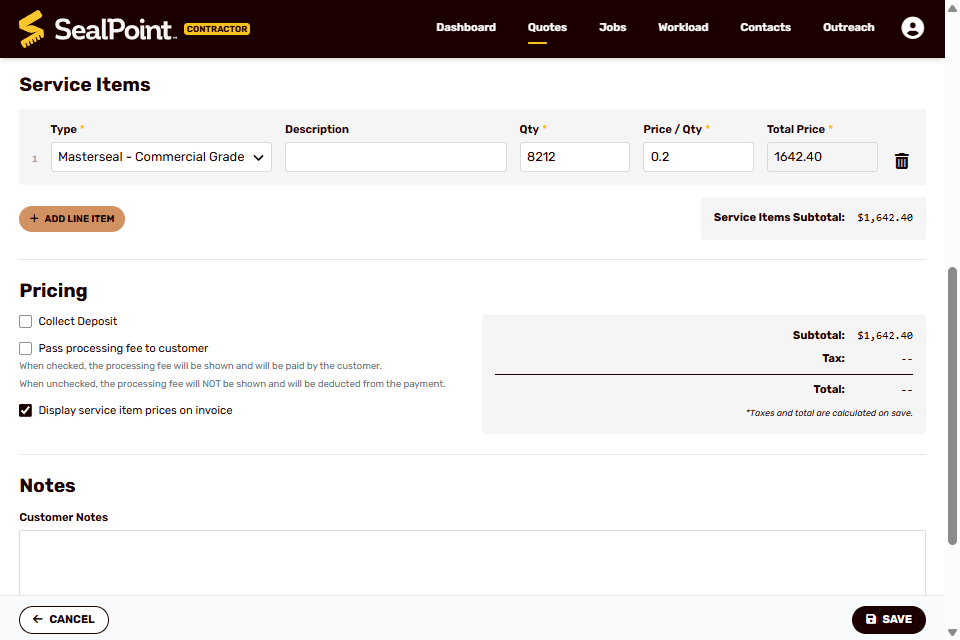
Task: Edit the Price / Qty field
Action: coord(698,157)
